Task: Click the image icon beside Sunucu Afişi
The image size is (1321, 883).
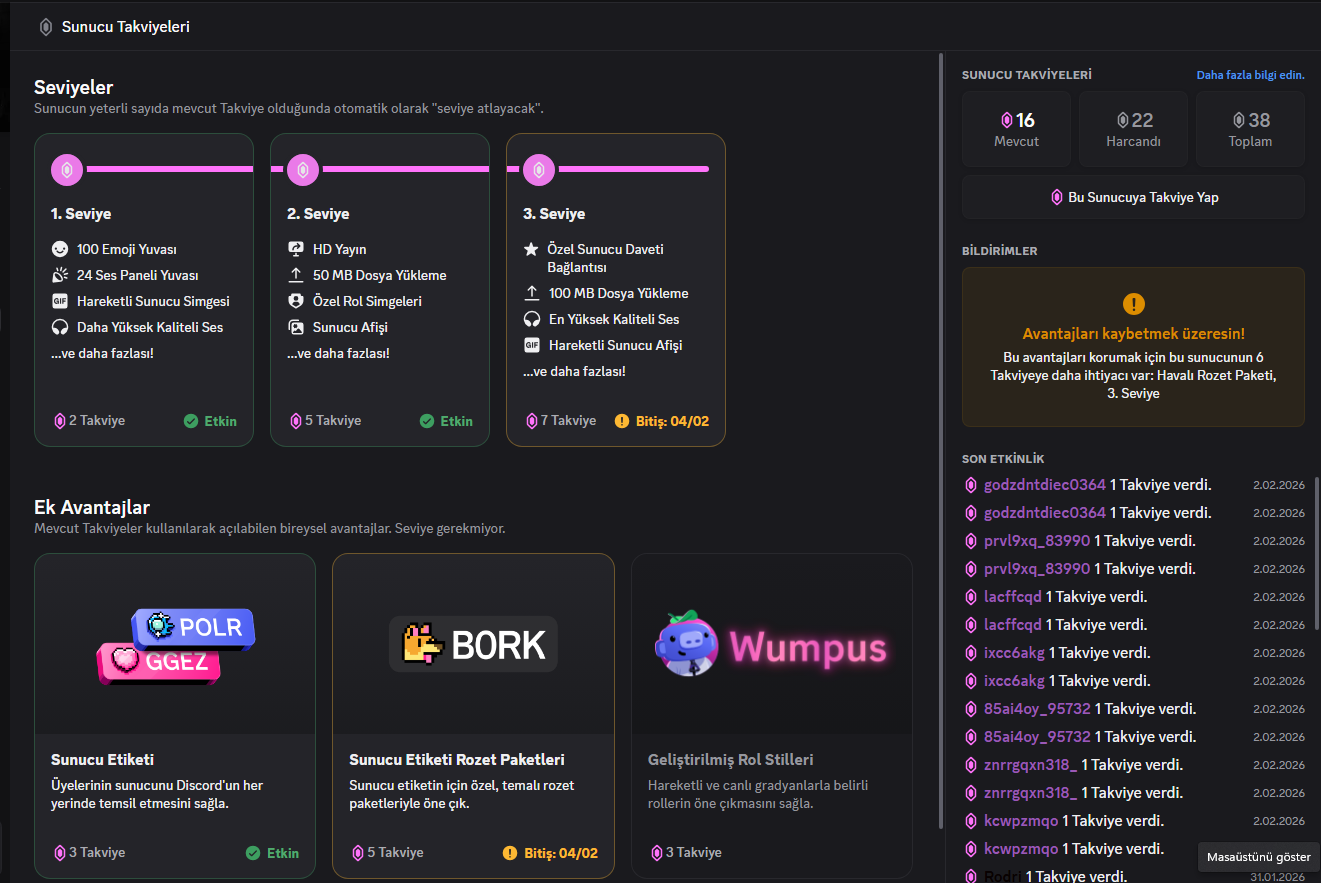Action: tap(296, 327)
